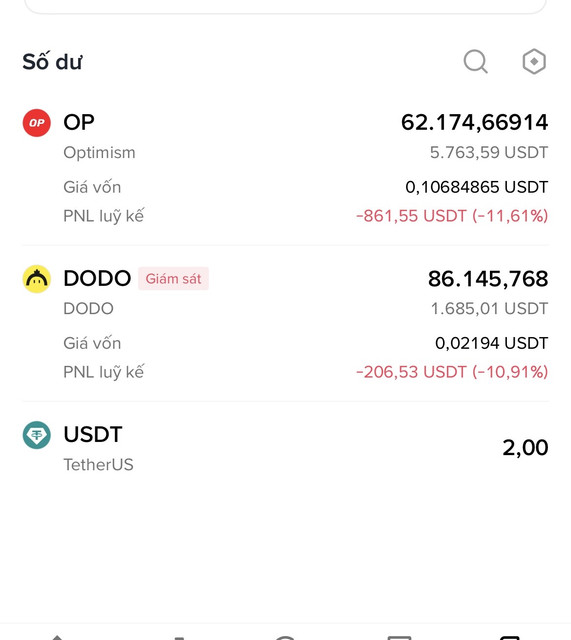Tap OP balance 62.174,66914
571x640 pixels.
[x=474, y=122]
